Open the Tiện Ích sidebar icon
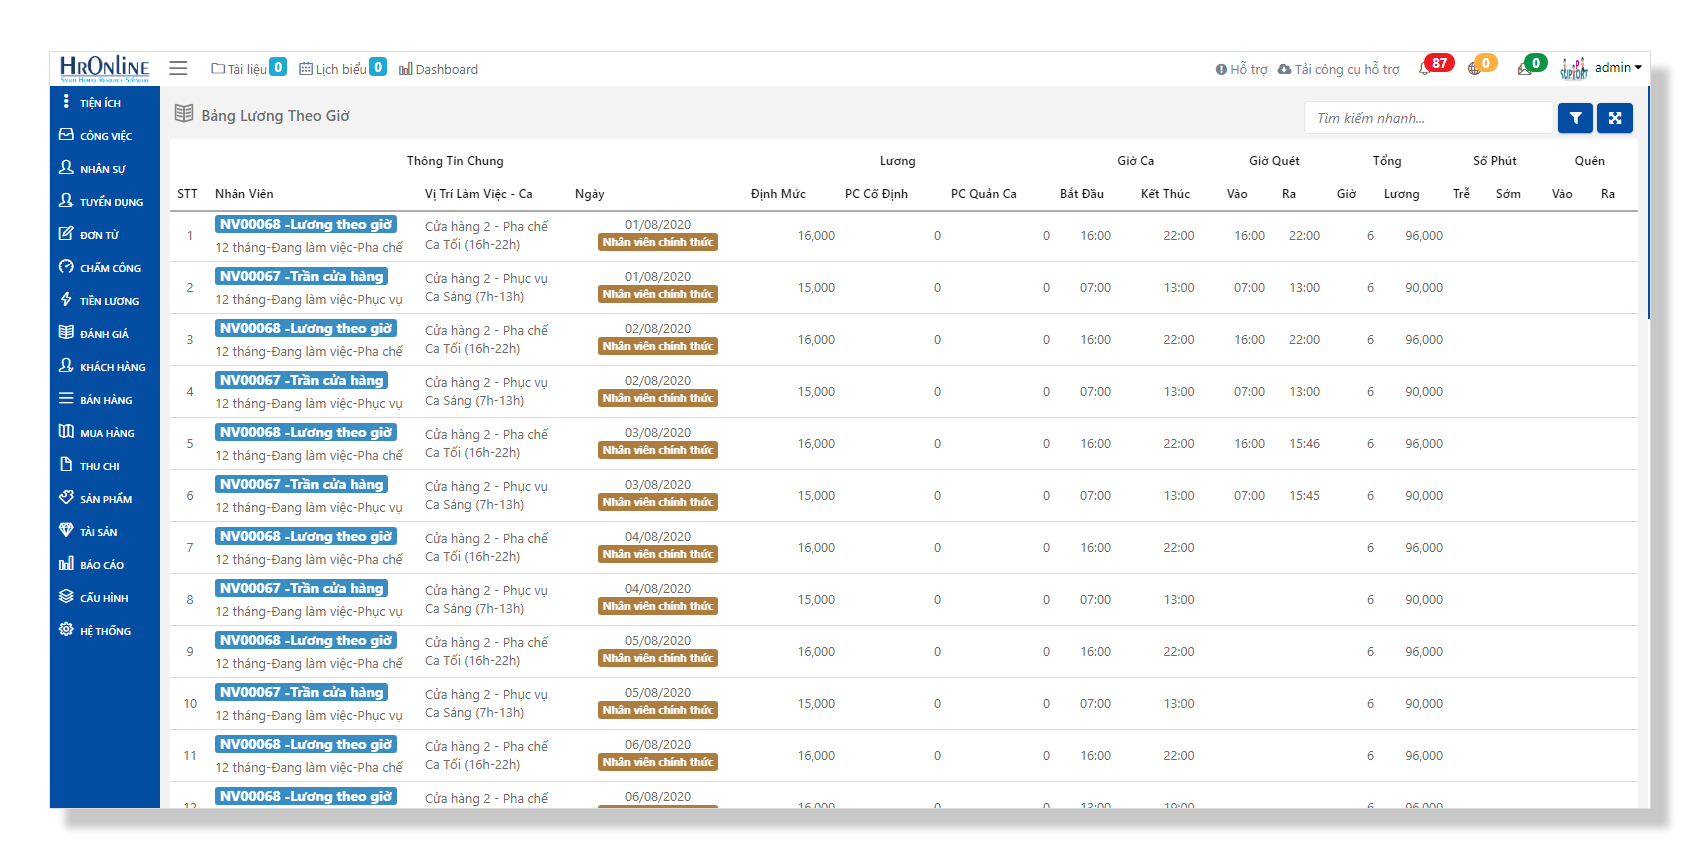This screenshot has height=860, width=1700. point(66,102)
